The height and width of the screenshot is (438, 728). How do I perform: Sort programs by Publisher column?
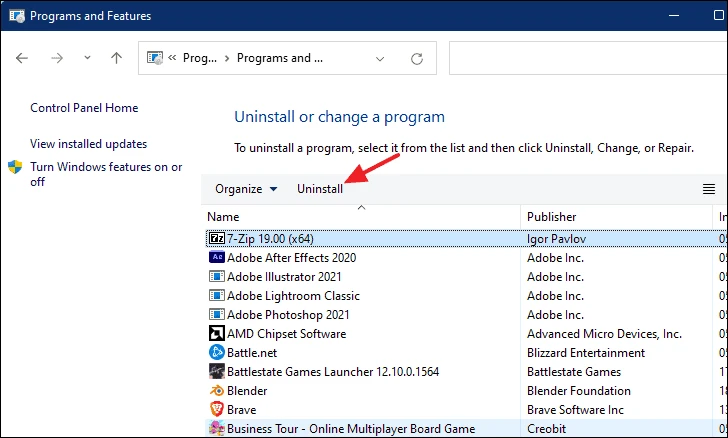[554, 217]
